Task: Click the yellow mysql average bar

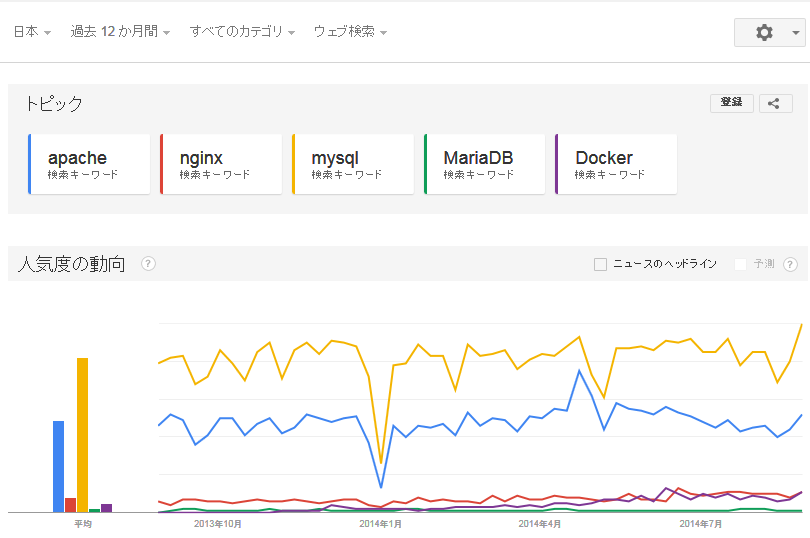Action: click(82, 435)
